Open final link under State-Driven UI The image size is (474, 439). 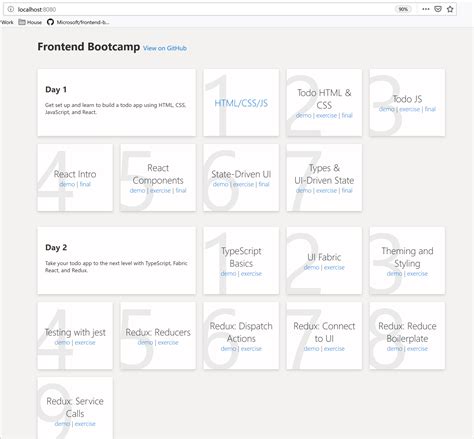pyautogui.click(x=264, y=184)
